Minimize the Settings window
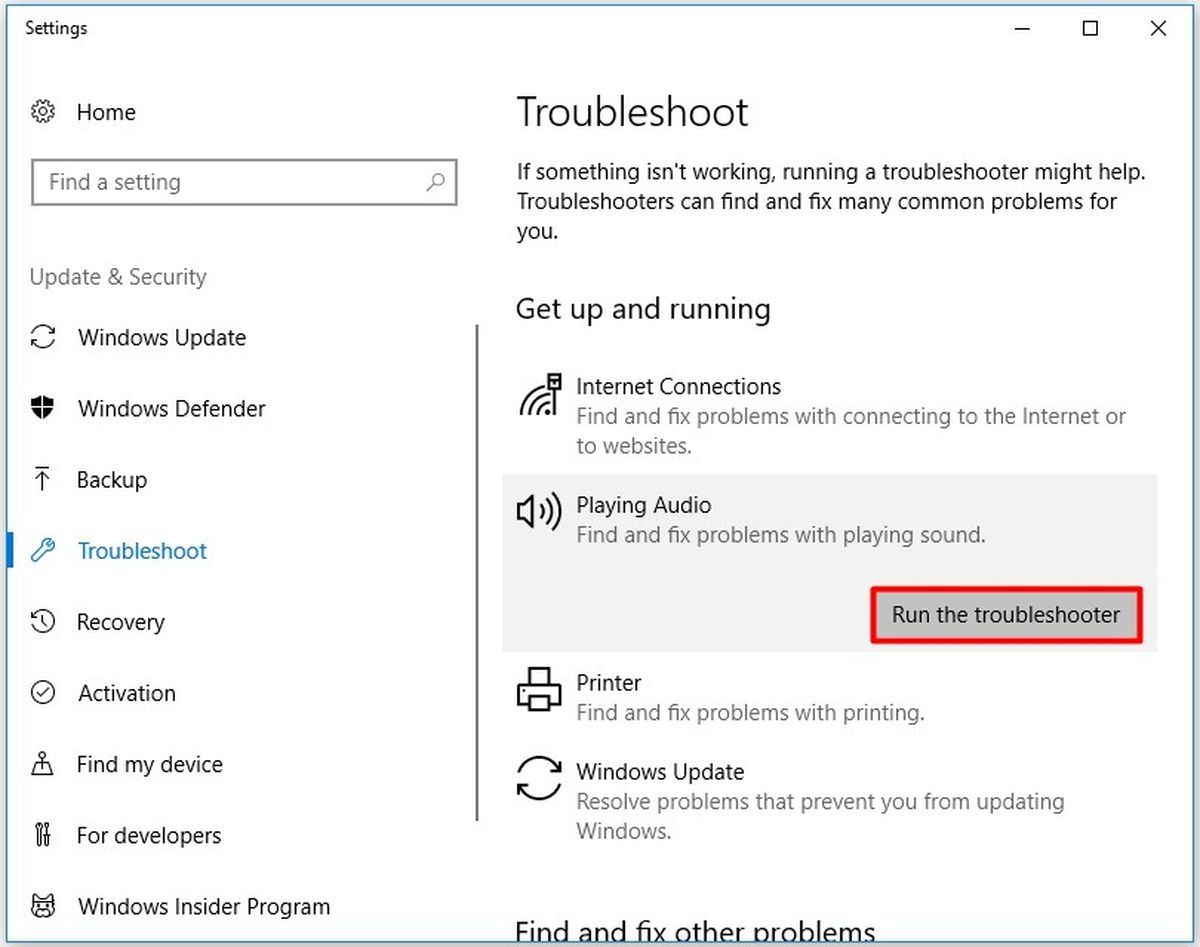Screen dimensions: 1200x947 click(1023, 29)
